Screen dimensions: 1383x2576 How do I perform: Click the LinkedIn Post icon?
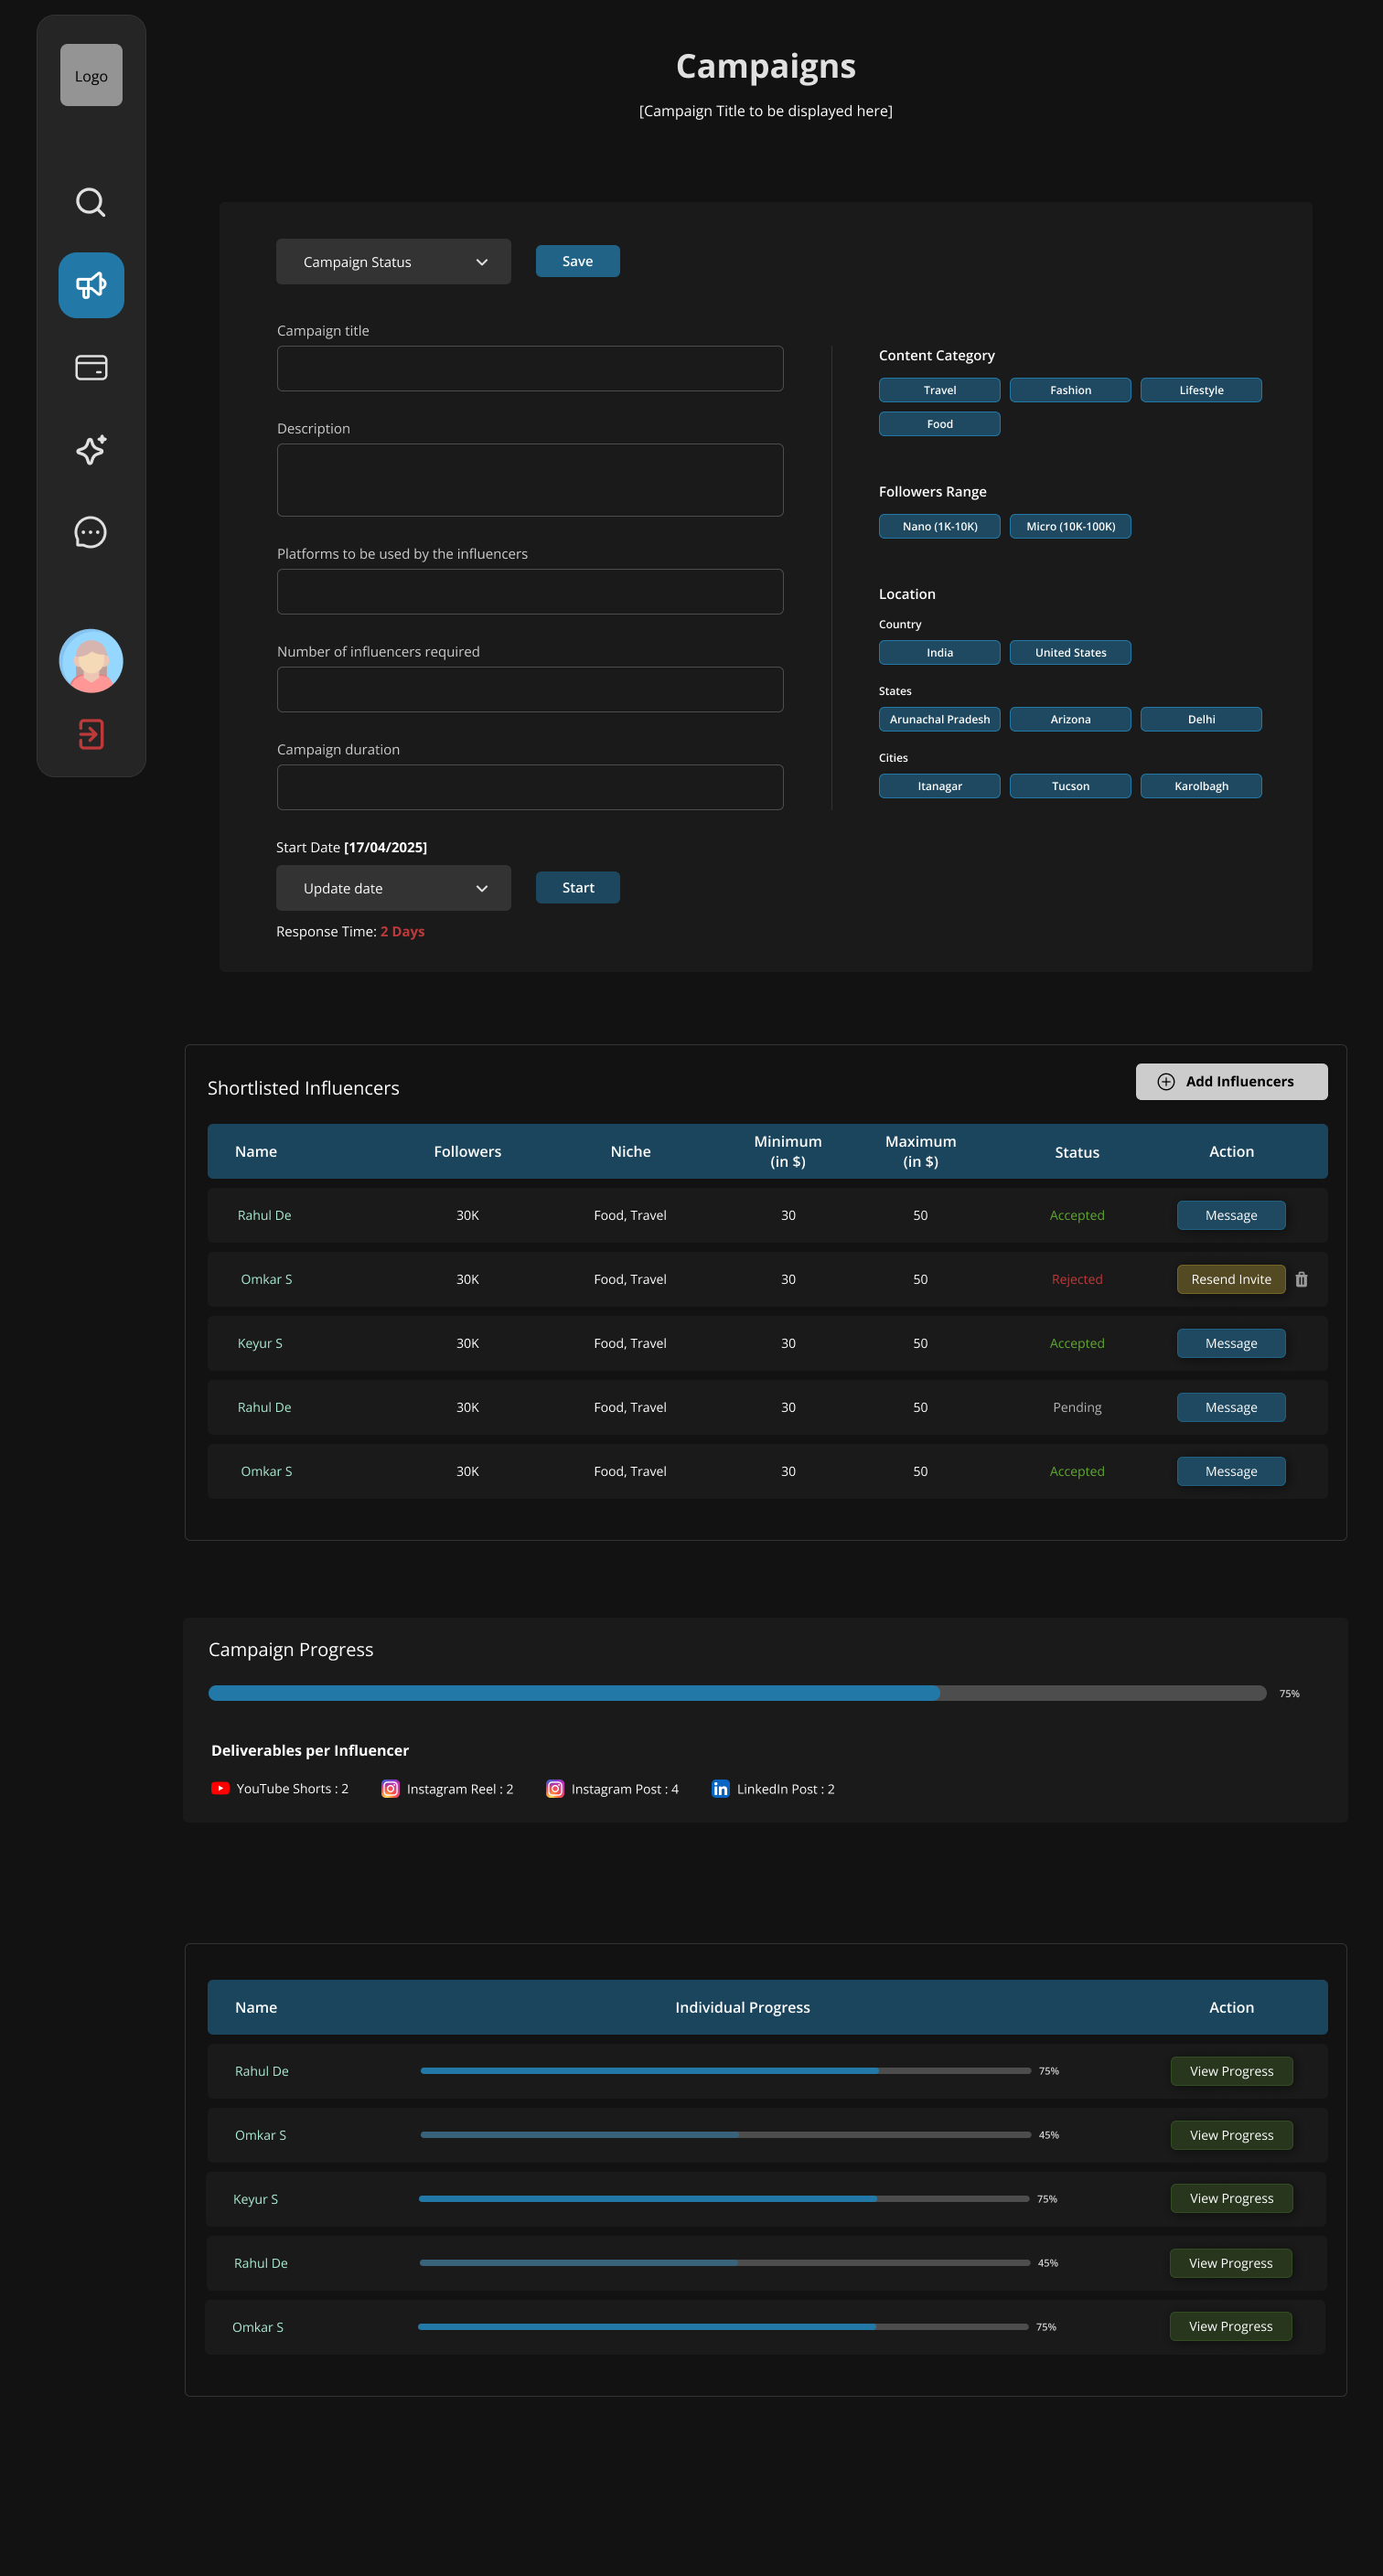720,1788
